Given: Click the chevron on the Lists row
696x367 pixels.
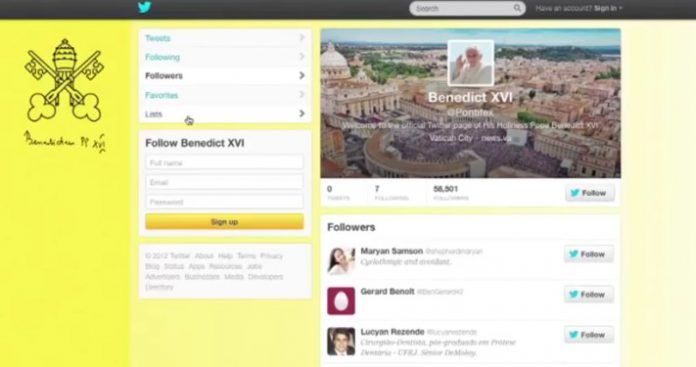Looking at the screenshot, I should pos(302,114).
